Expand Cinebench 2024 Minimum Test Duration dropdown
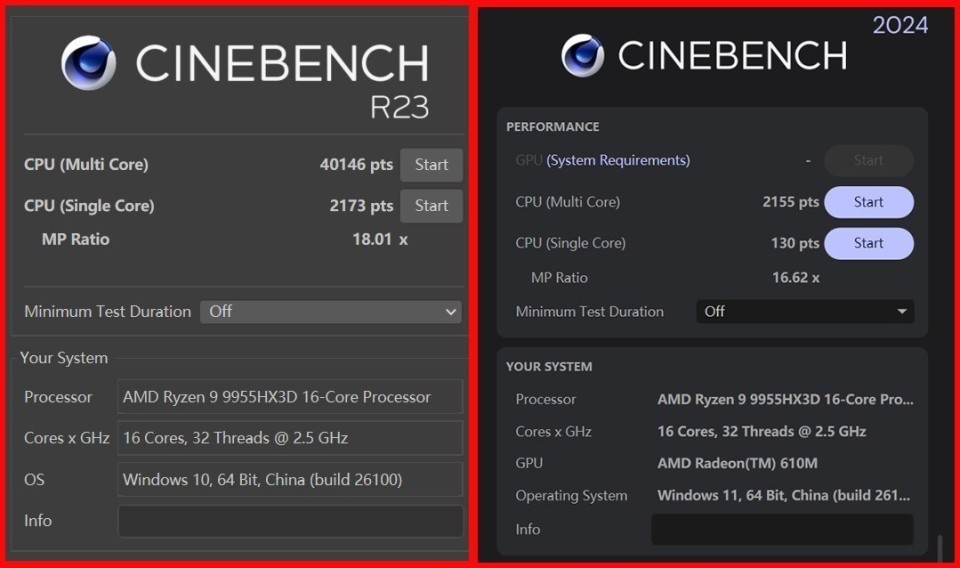The width and height of the screenshot is (960, 568). tap(804, 312)
